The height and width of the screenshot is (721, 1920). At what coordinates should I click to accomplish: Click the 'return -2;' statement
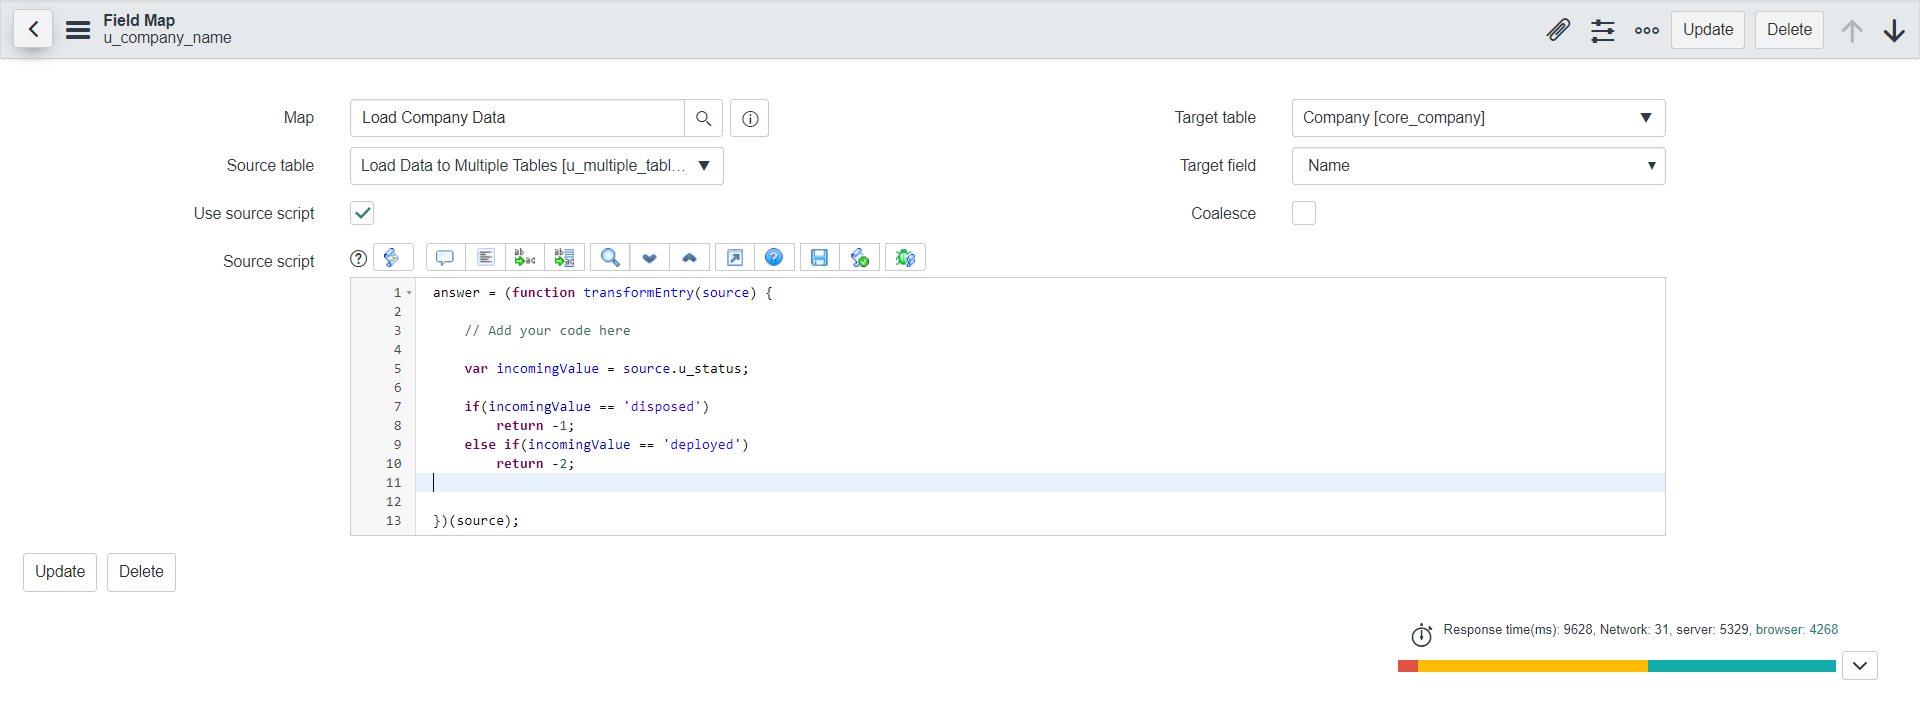pyautogui.click(x=535, y=464)
